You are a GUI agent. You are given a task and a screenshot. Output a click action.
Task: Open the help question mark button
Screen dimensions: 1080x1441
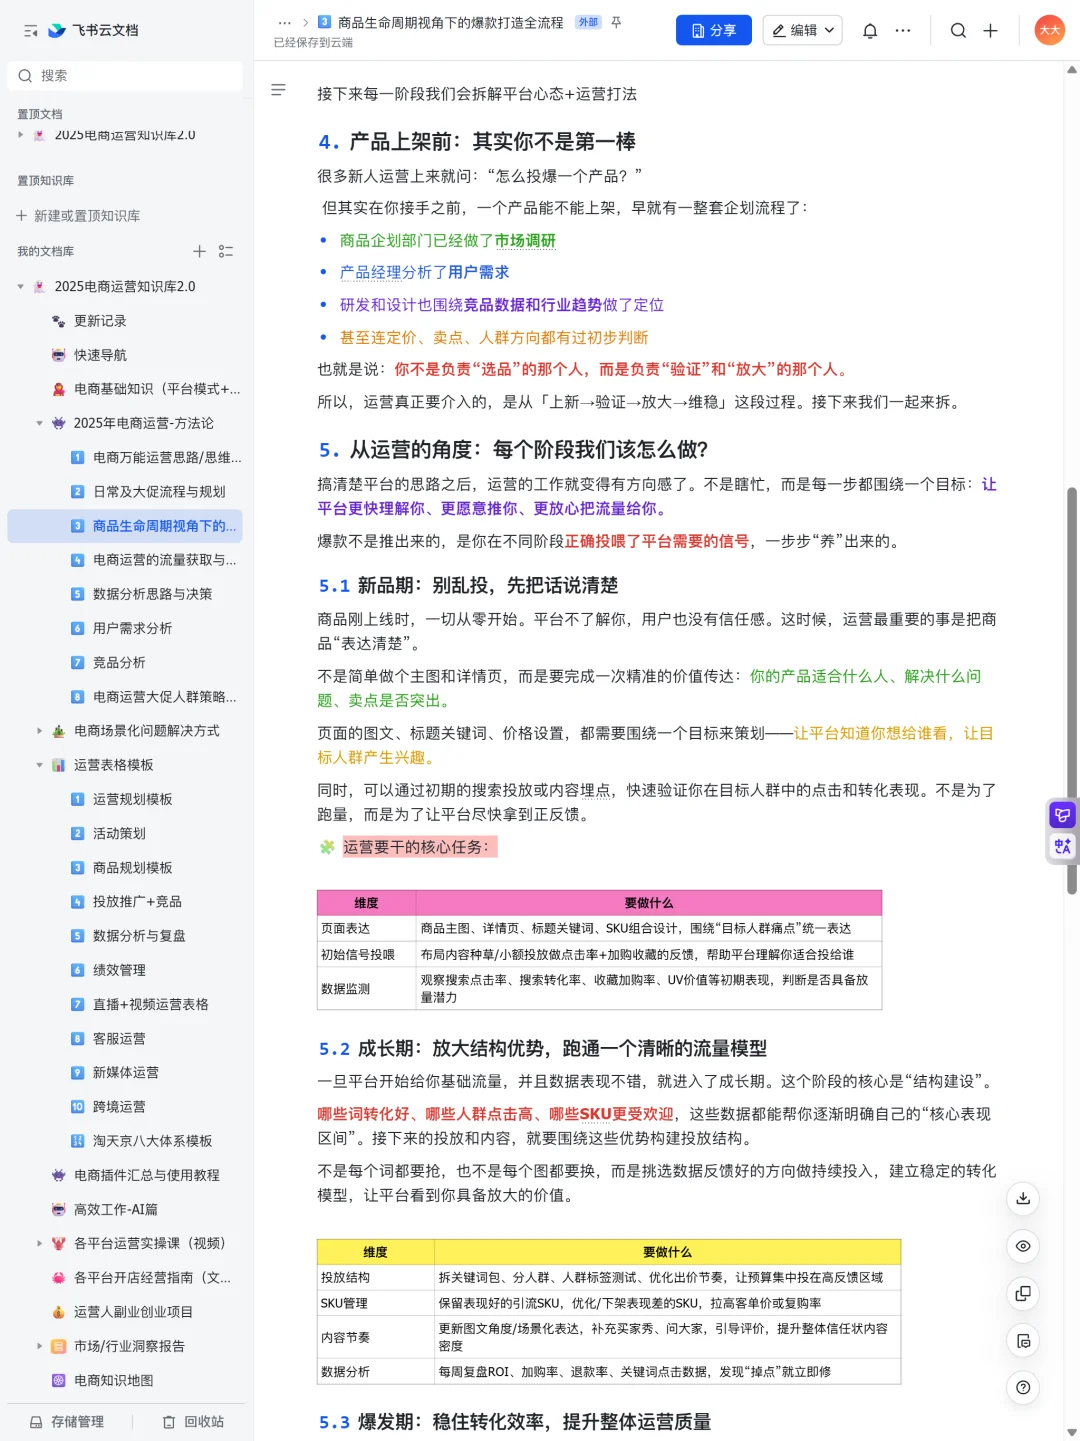pos(1023,1388)
